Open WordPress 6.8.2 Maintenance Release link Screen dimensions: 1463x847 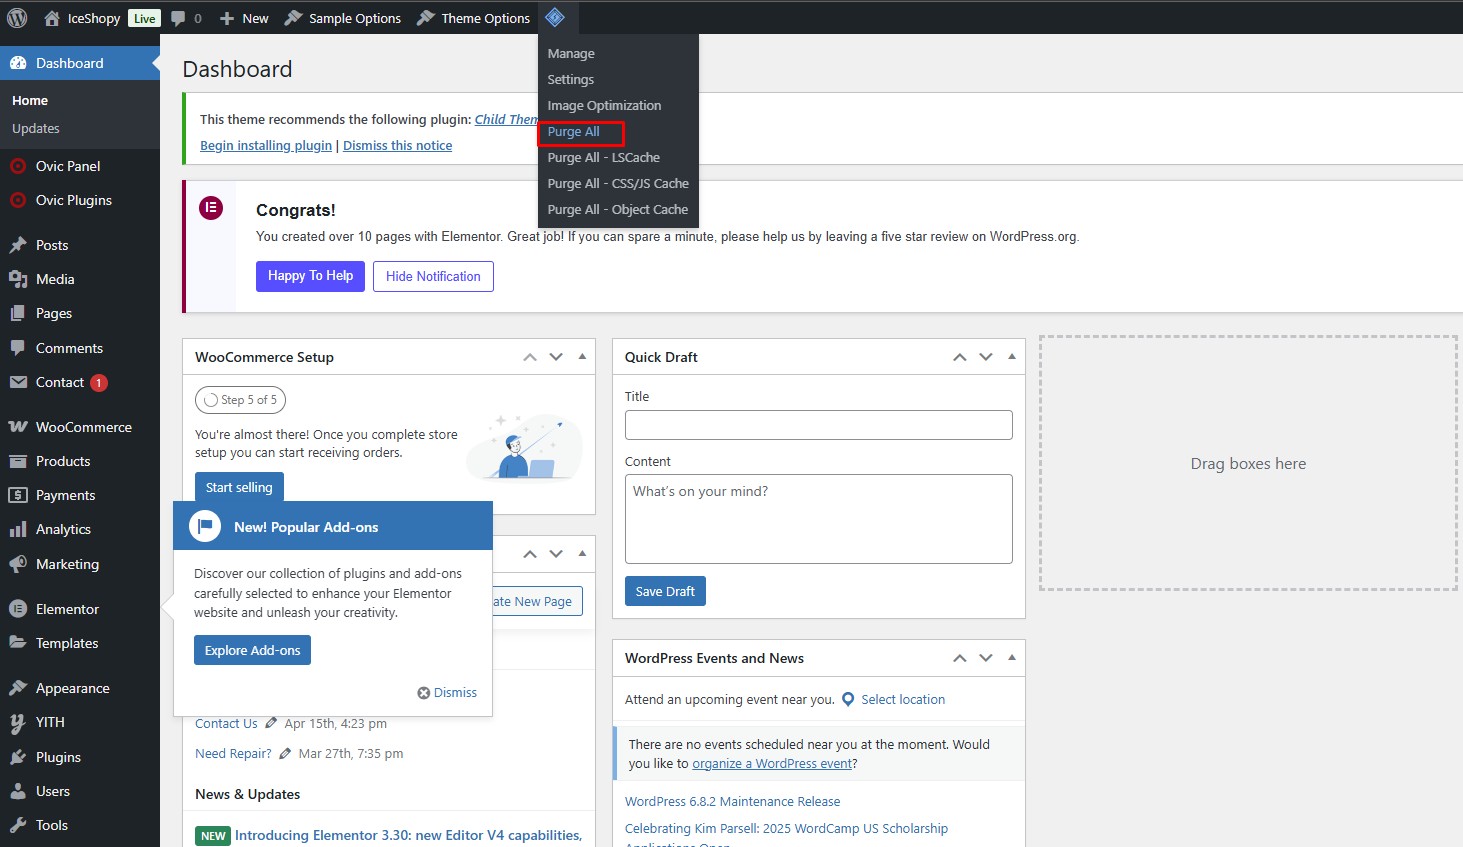(732, 801)
